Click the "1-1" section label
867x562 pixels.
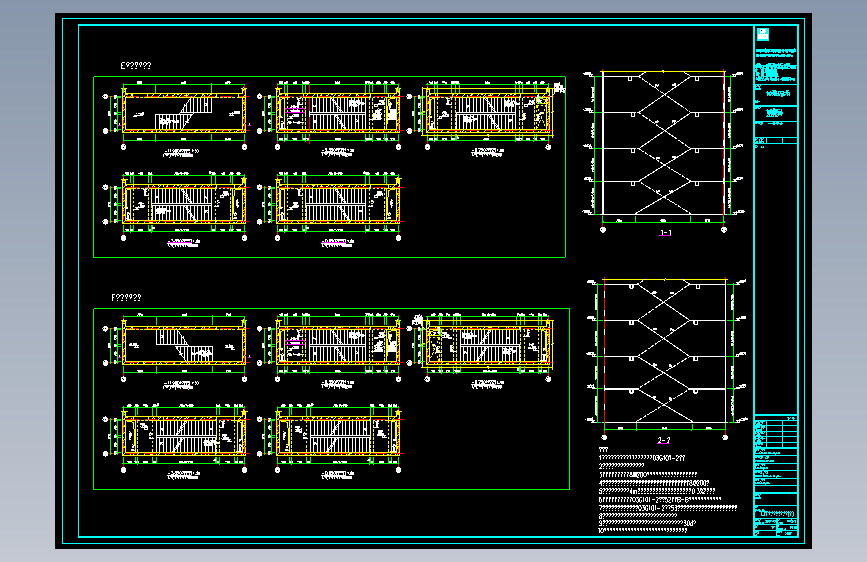pyautogui.click(x=665, y=233)
